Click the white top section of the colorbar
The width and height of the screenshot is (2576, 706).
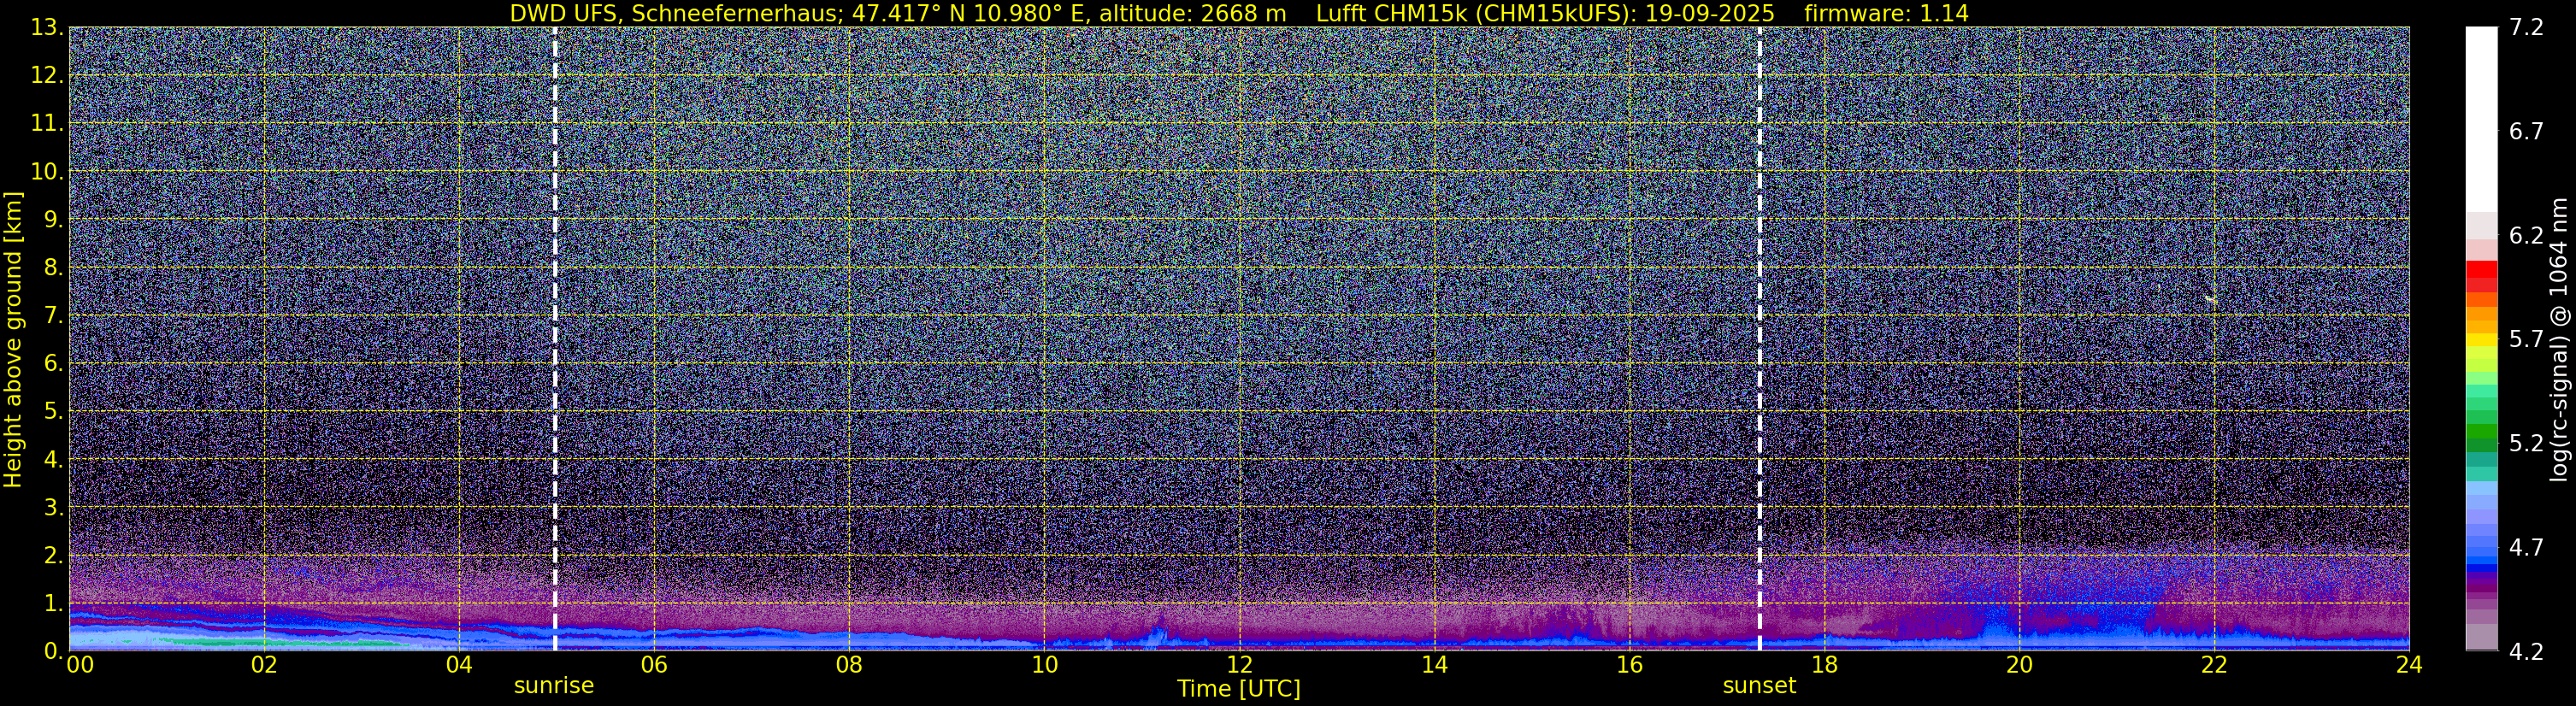pyautogui.click(x=2481, y=119)
